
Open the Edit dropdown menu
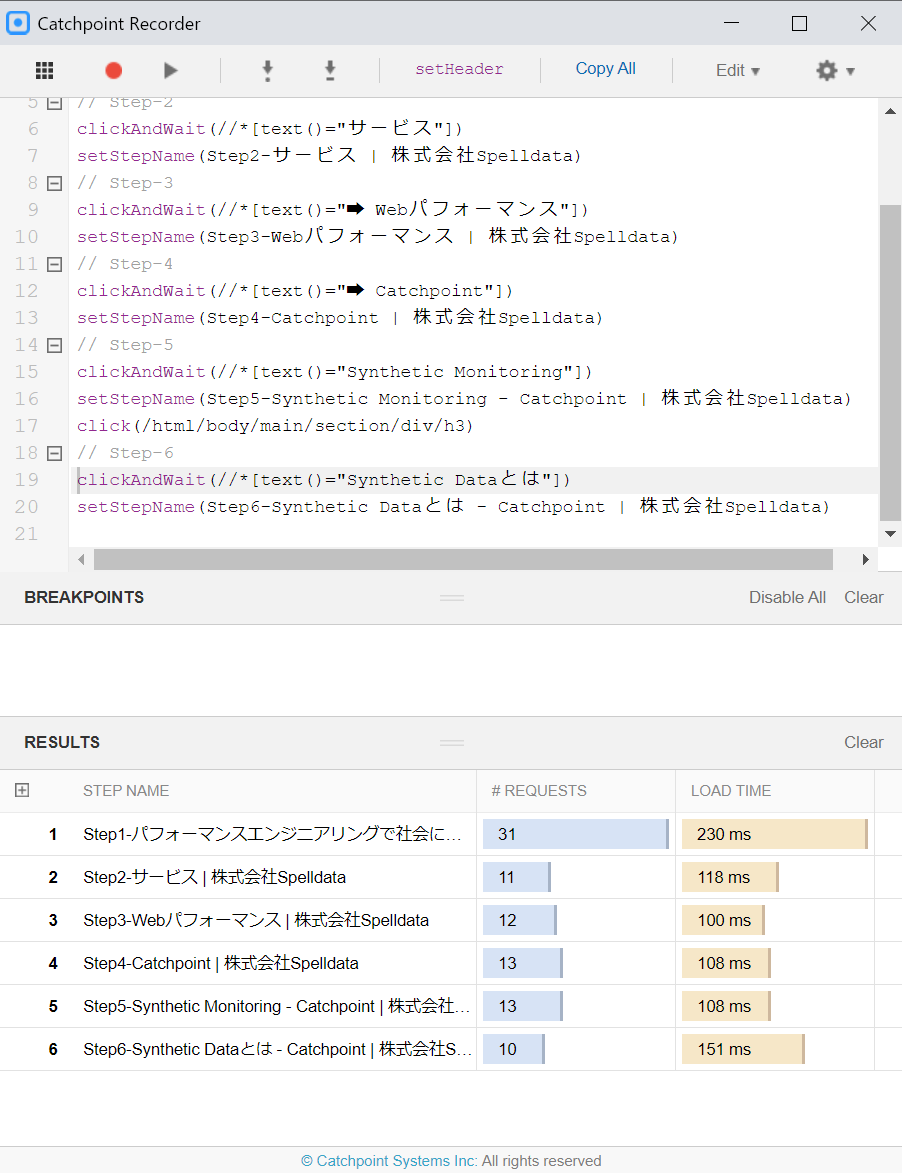pos(737,70)
